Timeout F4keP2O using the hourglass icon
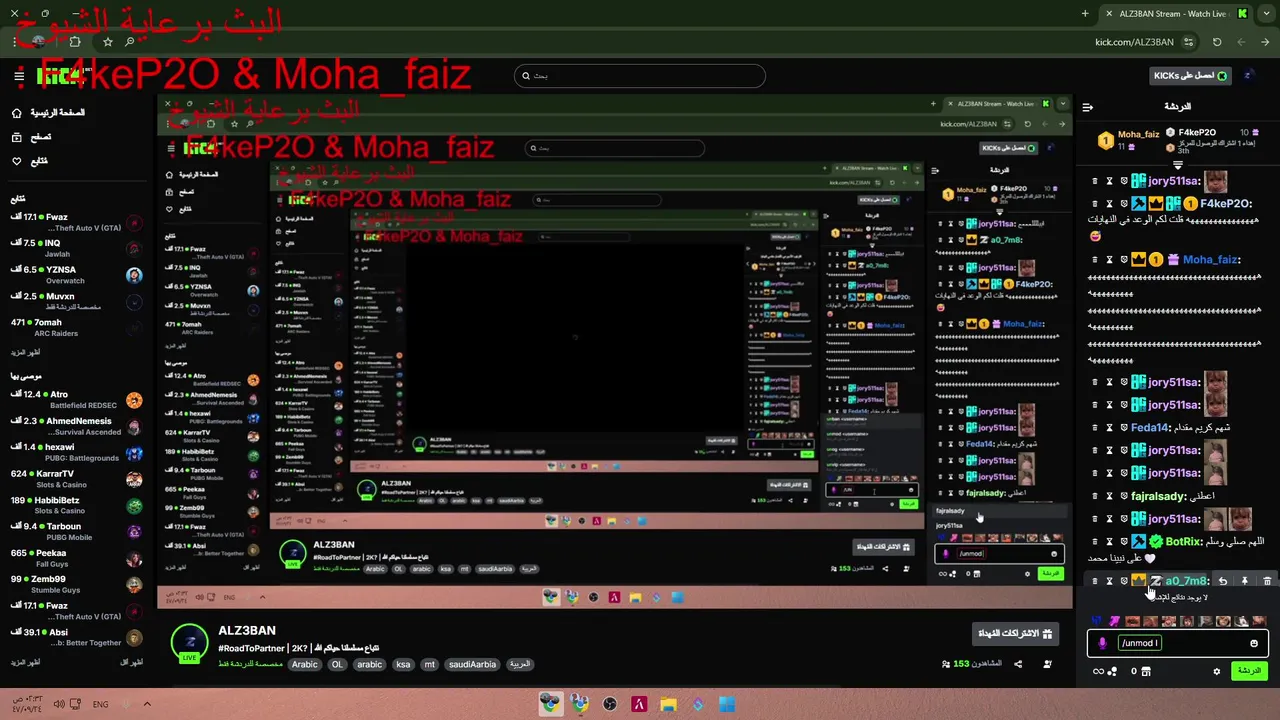 point(1109,204)
